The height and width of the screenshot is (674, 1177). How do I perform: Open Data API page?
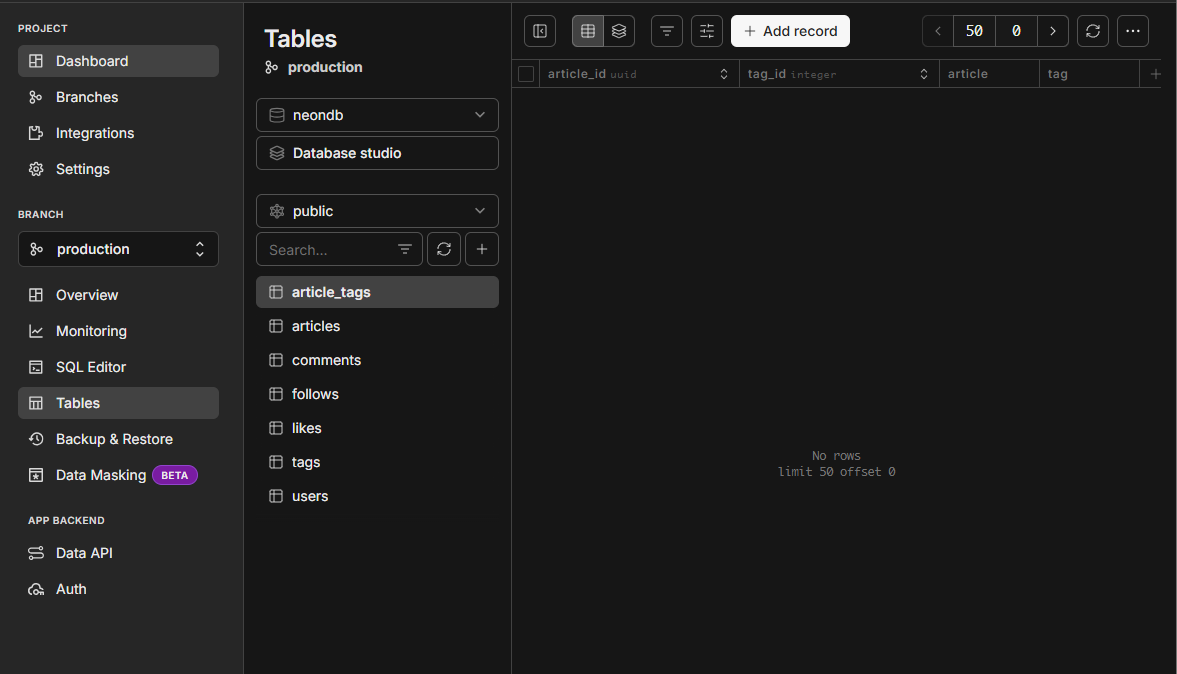click(x=119, y=553)
